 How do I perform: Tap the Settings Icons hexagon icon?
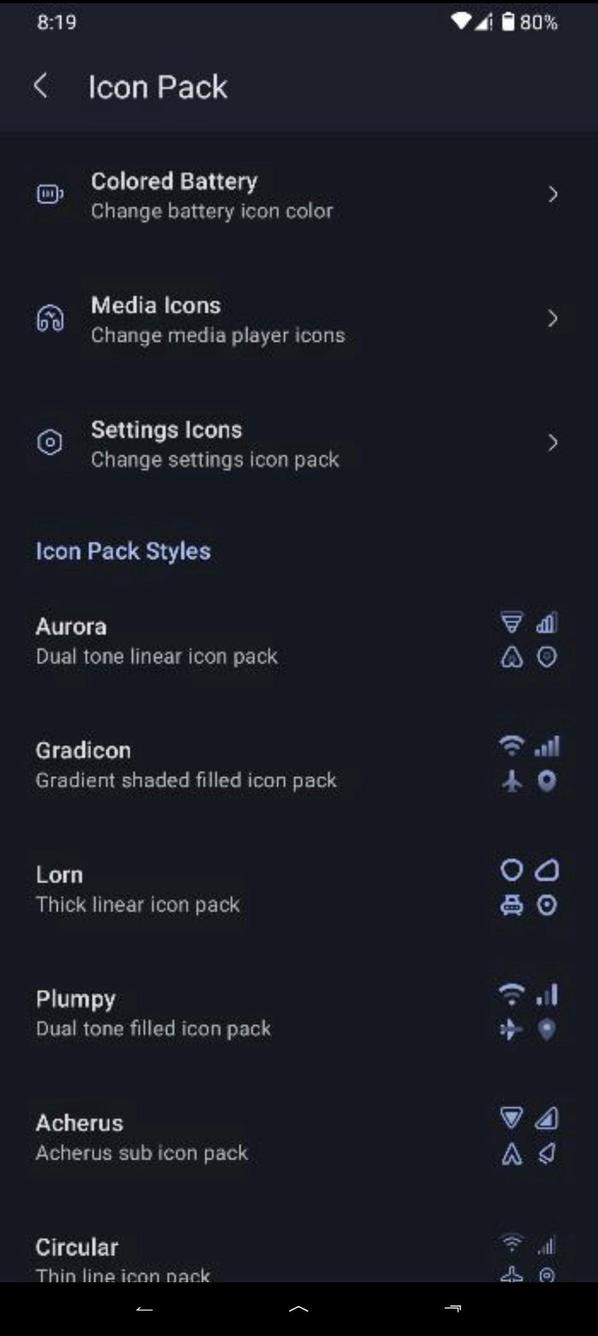(50, 442)
